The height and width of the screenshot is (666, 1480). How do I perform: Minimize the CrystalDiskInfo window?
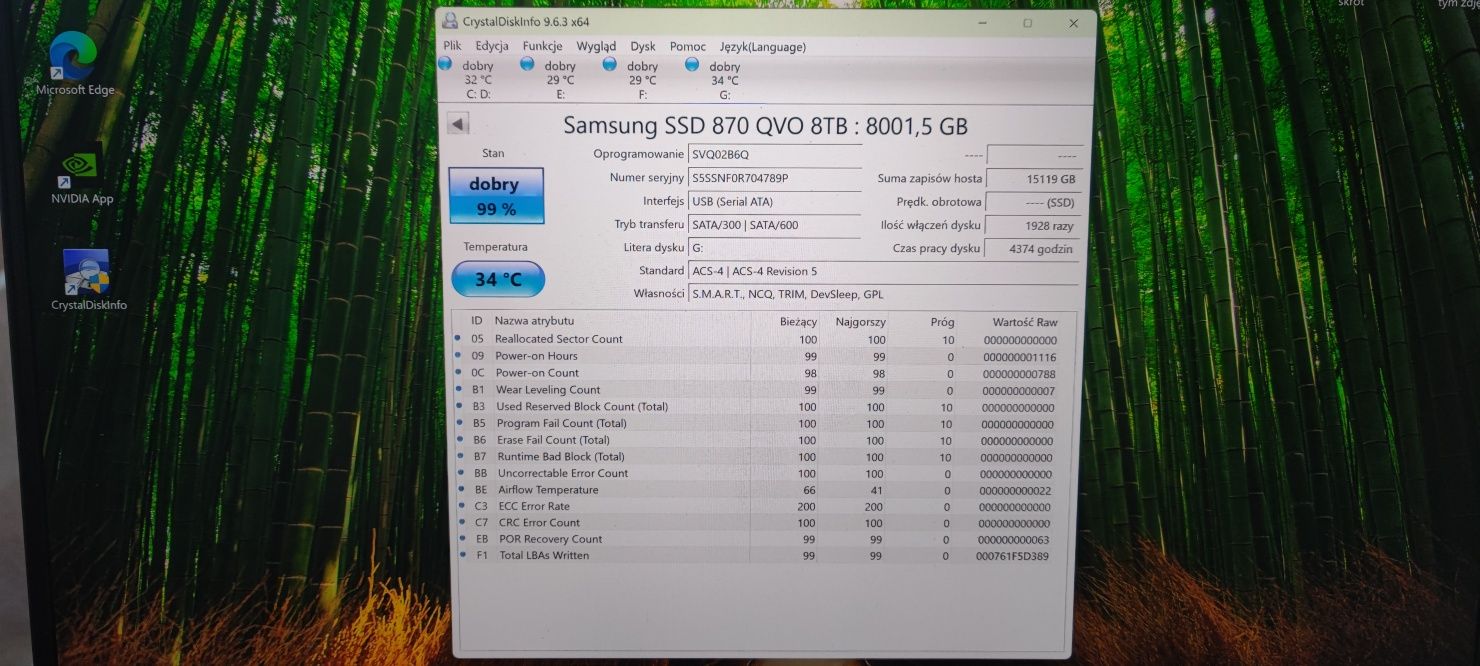click(981, 22)
